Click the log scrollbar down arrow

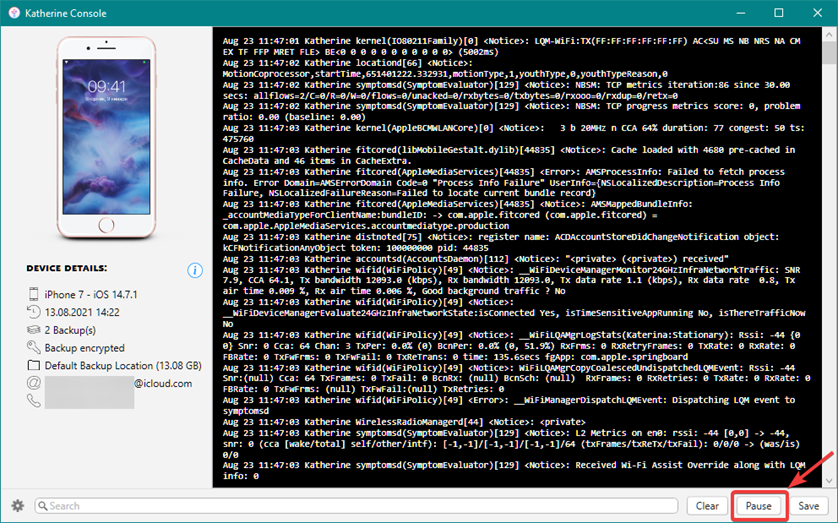[x=829, y=480]
